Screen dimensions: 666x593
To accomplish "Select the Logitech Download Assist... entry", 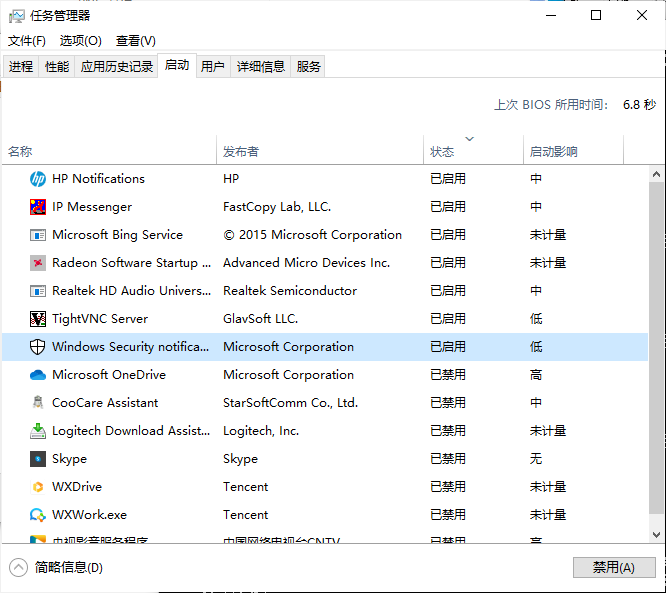I will click(x=131, y=431).
